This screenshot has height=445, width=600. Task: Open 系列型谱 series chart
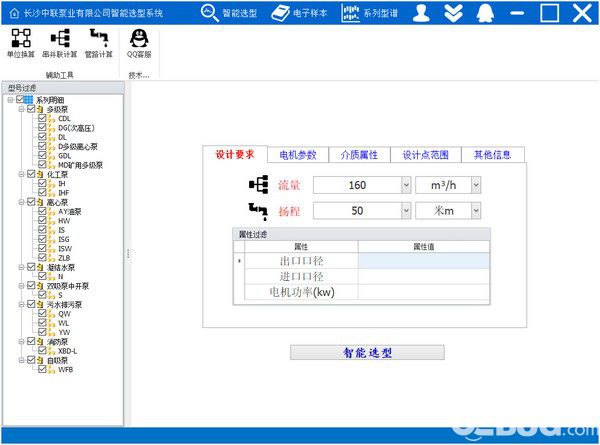click(370, 13)
